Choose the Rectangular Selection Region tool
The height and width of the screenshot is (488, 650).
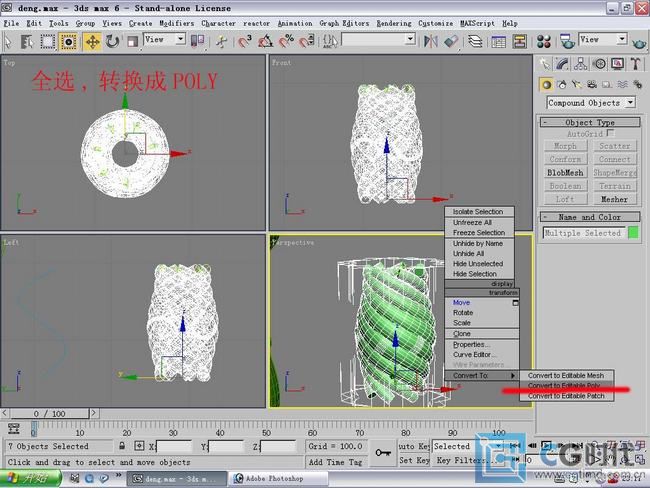point(48,41)
